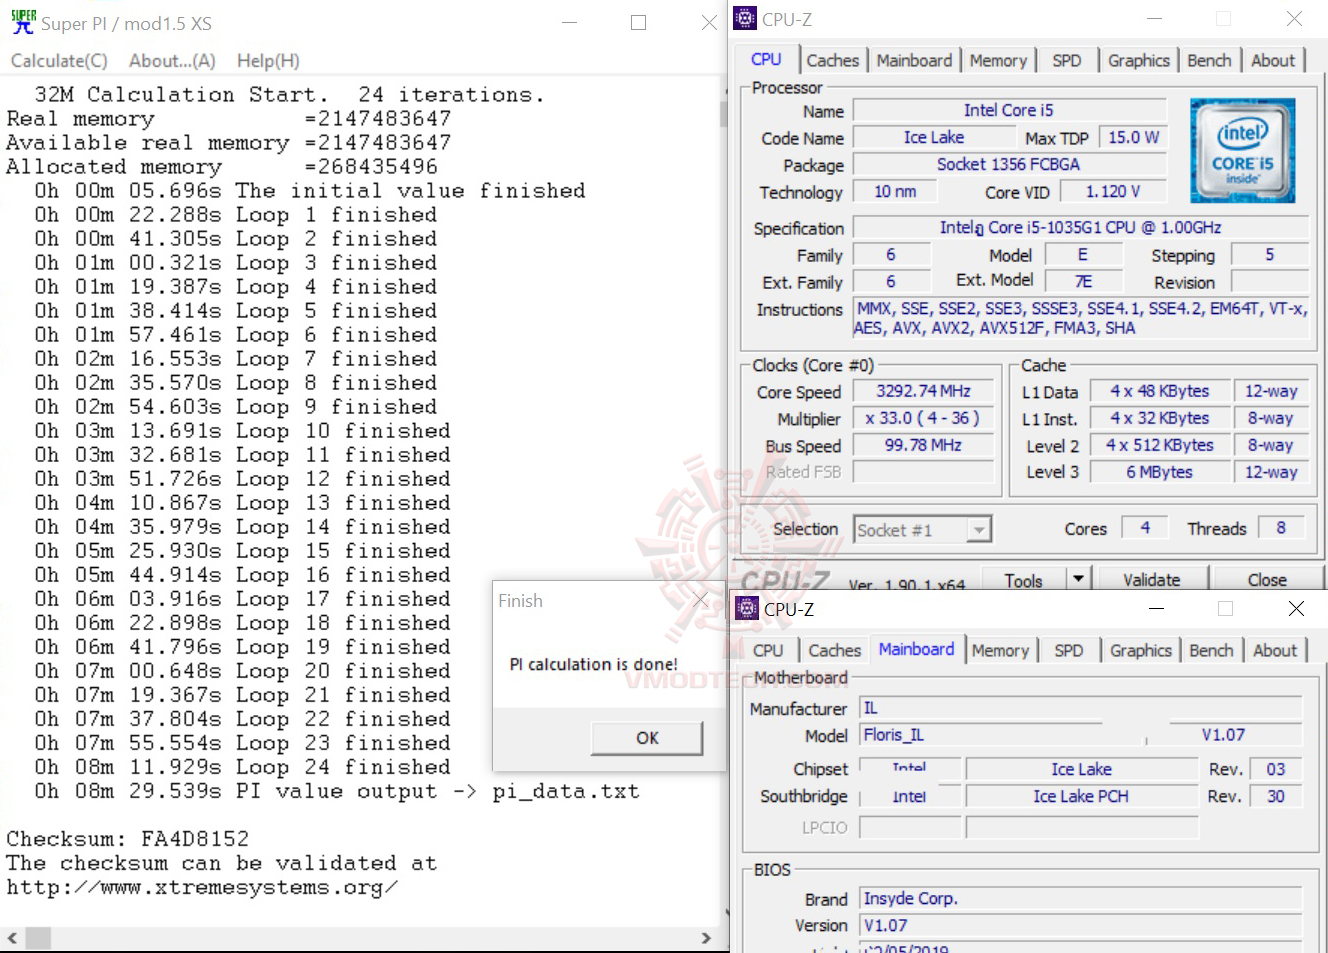Confirm the Finish dialog with OK
The image size is (1328, 953).
click(647, 738)
